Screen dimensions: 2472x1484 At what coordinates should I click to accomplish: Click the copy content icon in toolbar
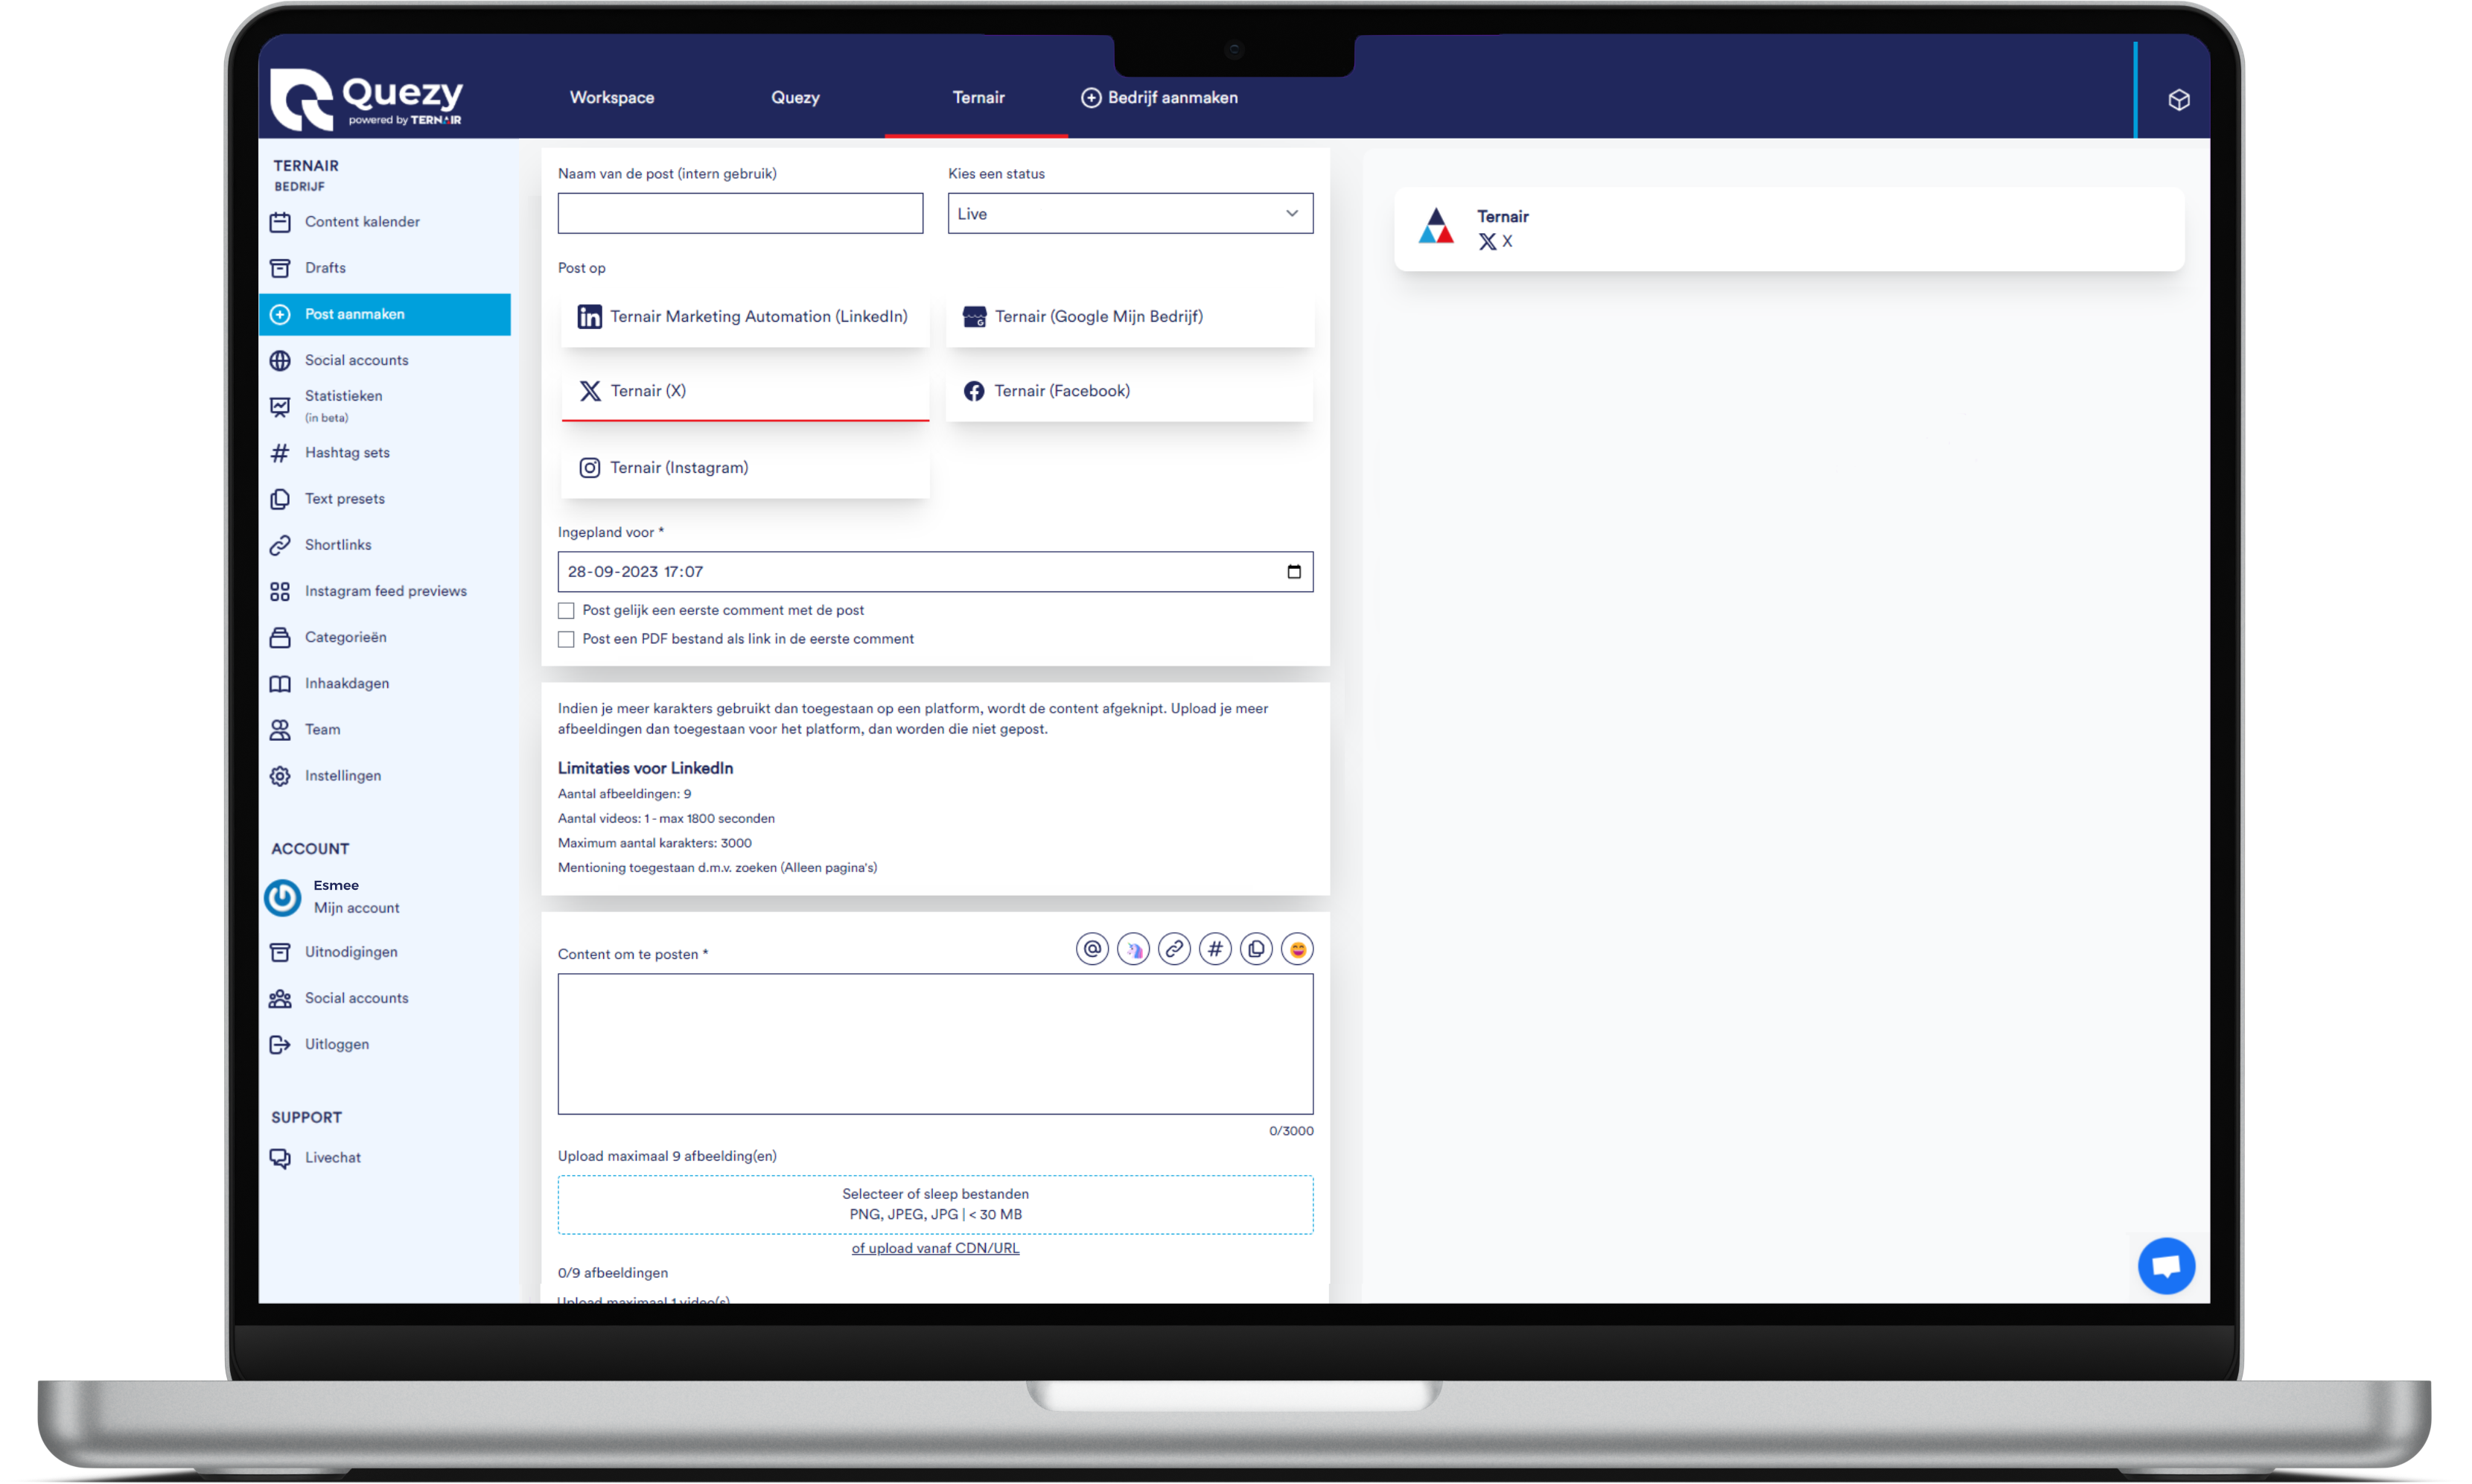pyautogui.click(x=1255, y=950)
